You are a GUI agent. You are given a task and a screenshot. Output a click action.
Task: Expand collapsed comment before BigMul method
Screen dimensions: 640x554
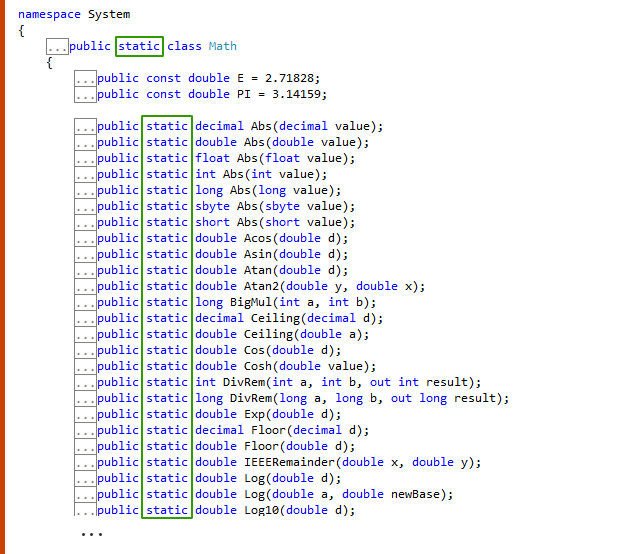tap(85, 303)
